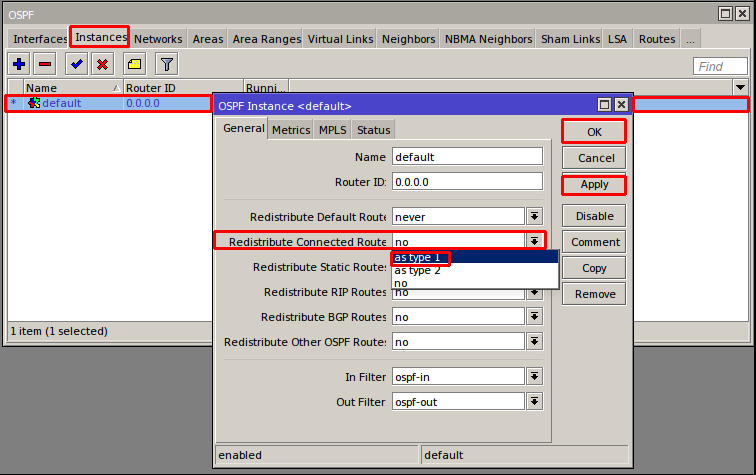Sort by the Name column header

click(72, 88)
